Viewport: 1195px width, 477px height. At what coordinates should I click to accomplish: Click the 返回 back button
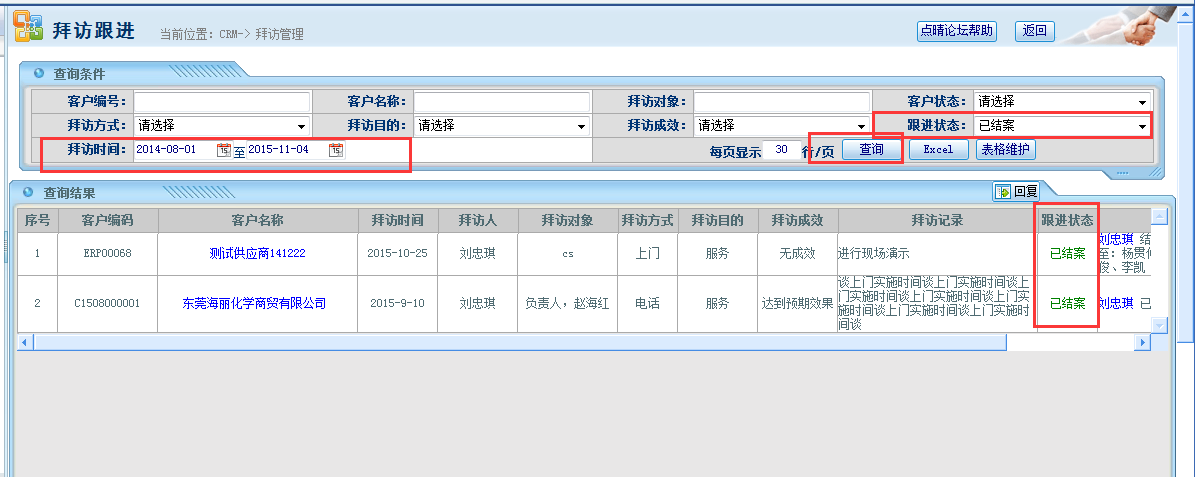[x=1034, y=31]
